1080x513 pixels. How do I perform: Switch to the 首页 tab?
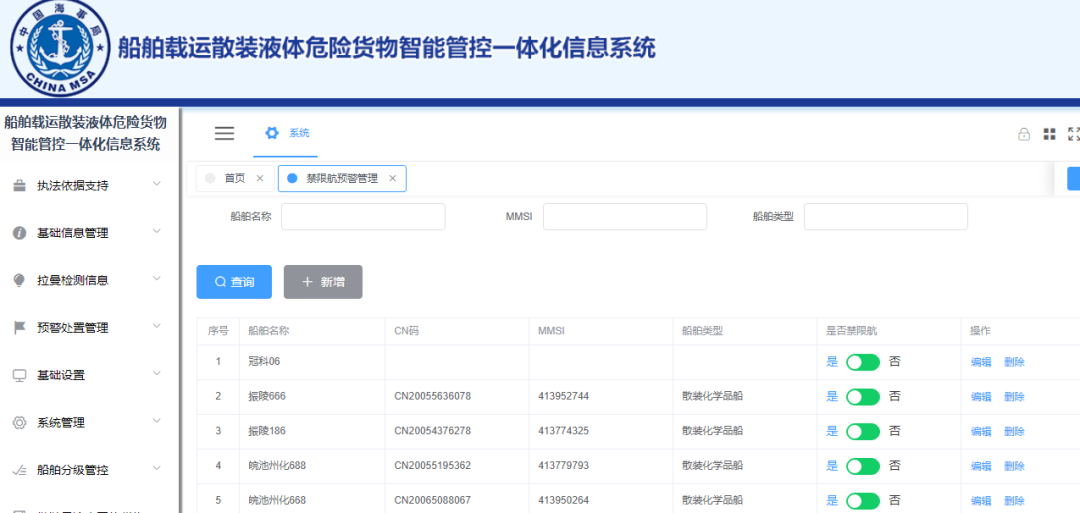[234, 178]
